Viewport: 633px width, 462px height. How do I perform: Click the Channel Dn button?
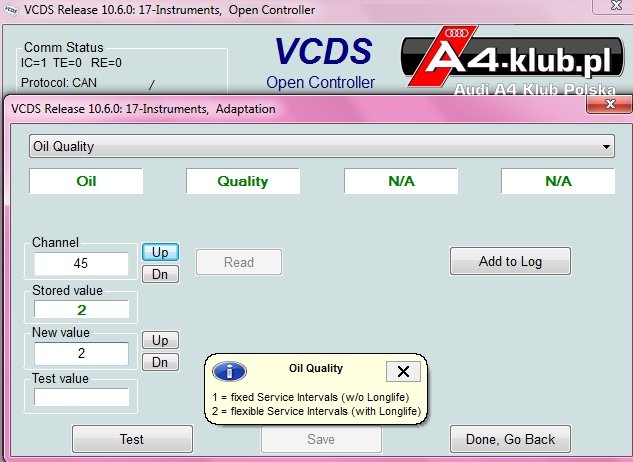160,274
